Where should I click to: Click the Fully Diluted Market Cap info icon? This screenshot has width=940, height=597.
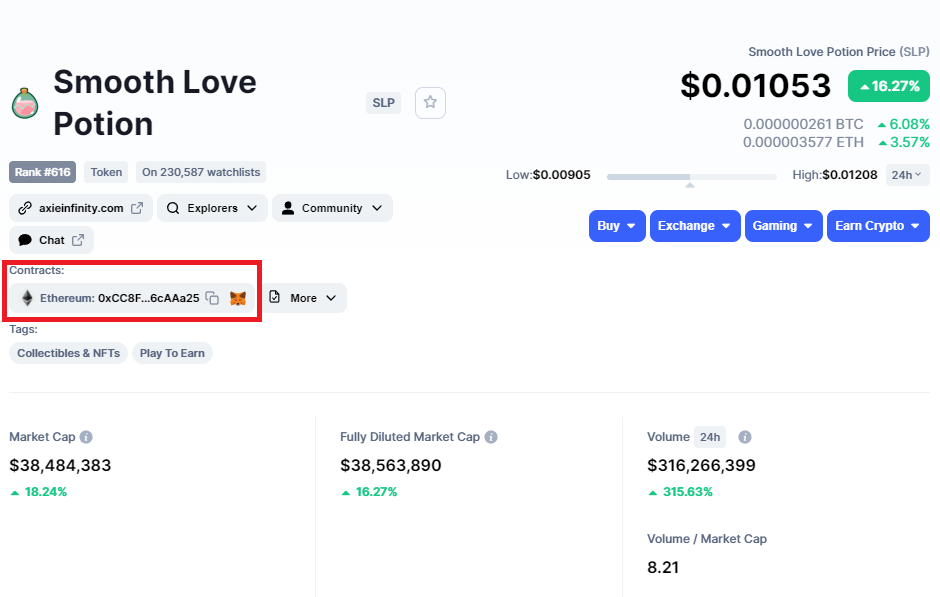491,437
